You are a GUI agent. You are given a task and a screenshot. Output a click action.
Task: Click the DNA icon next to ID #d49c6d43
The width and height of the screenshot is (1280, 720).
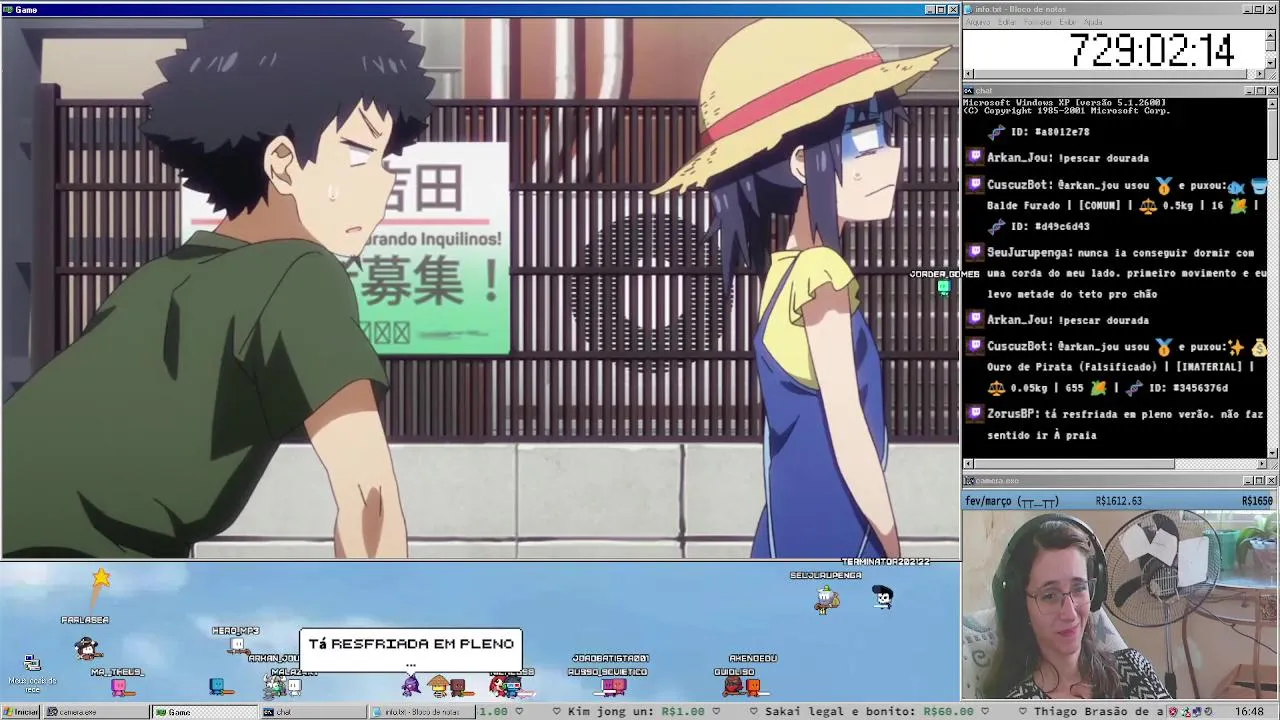[996, 226]
